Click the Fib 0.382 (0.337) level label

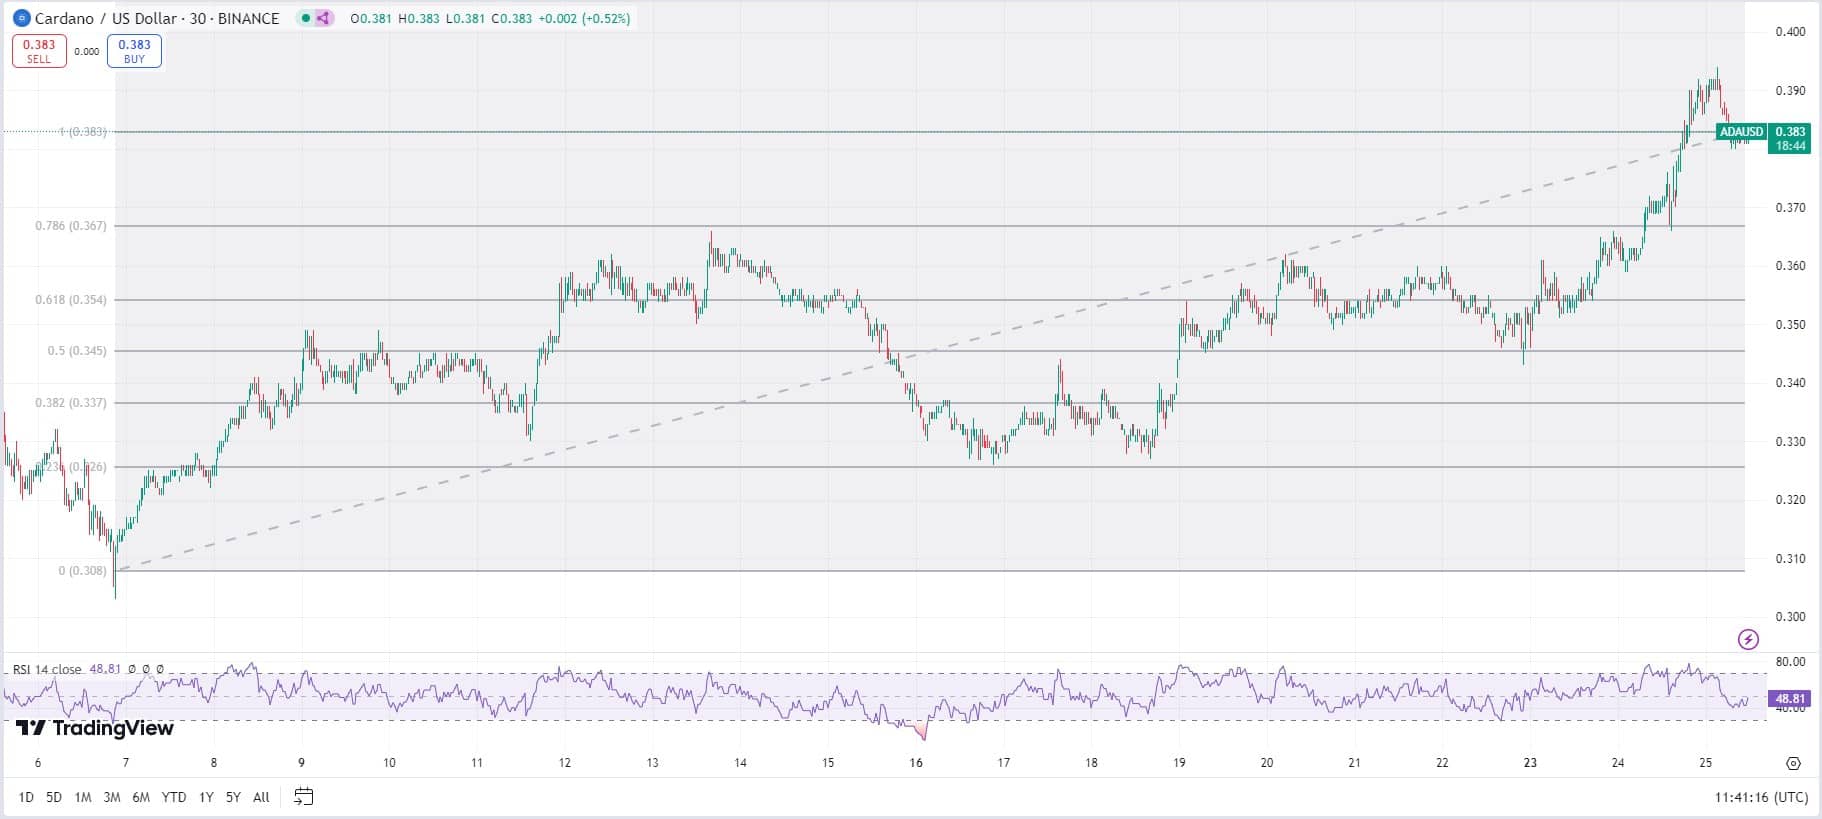click(x=71, y=403)
